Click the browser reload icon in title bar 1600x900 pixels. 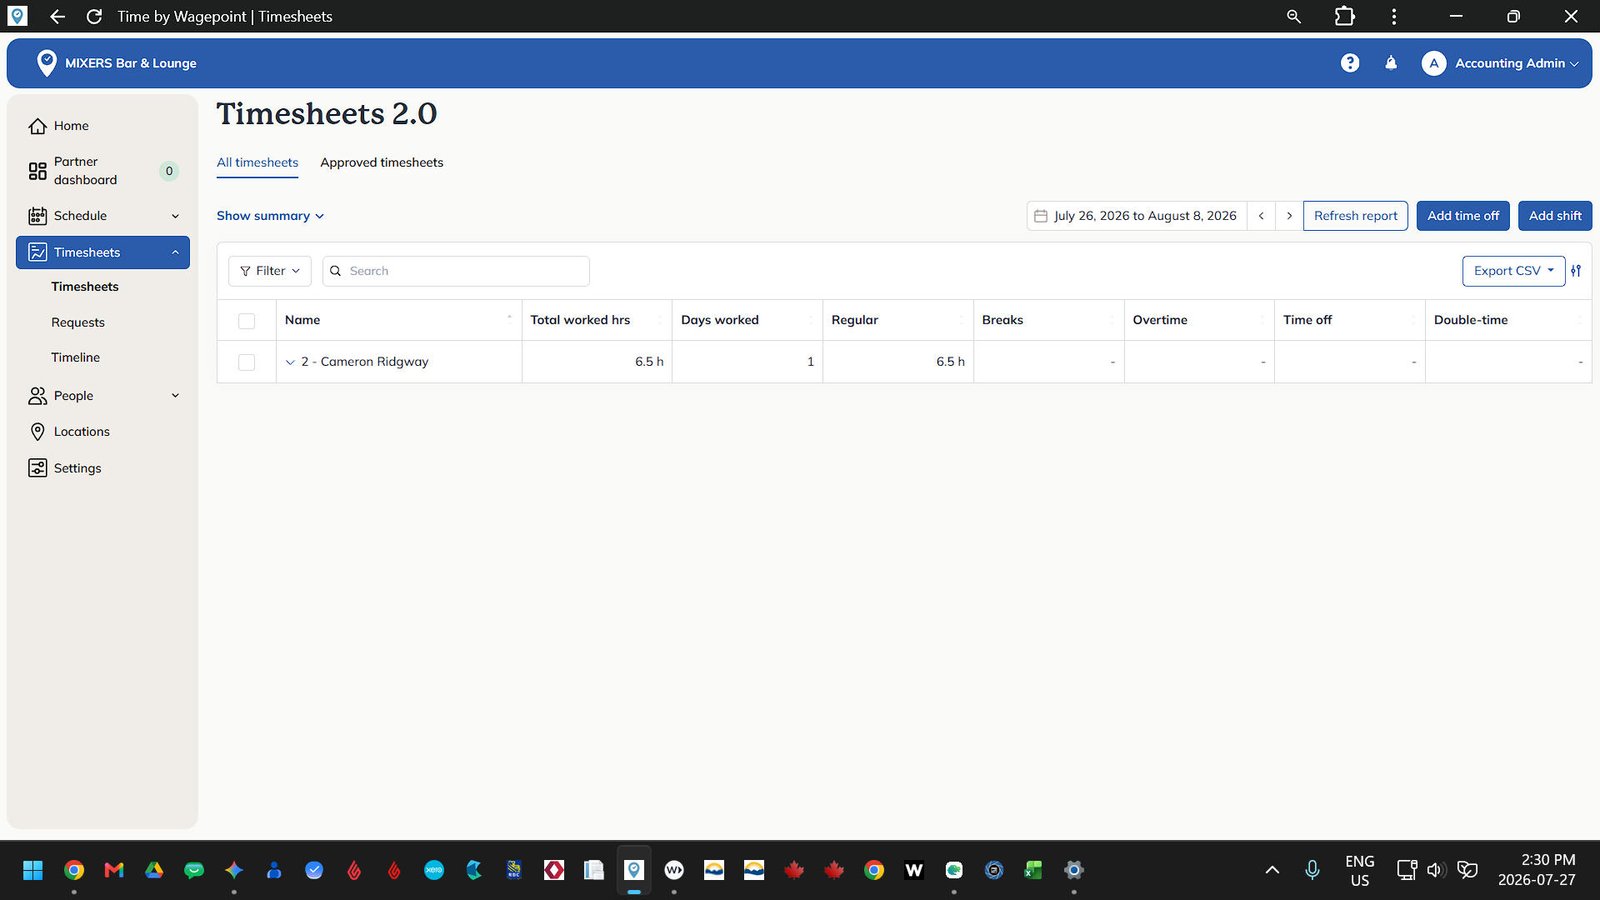point(94,16)
